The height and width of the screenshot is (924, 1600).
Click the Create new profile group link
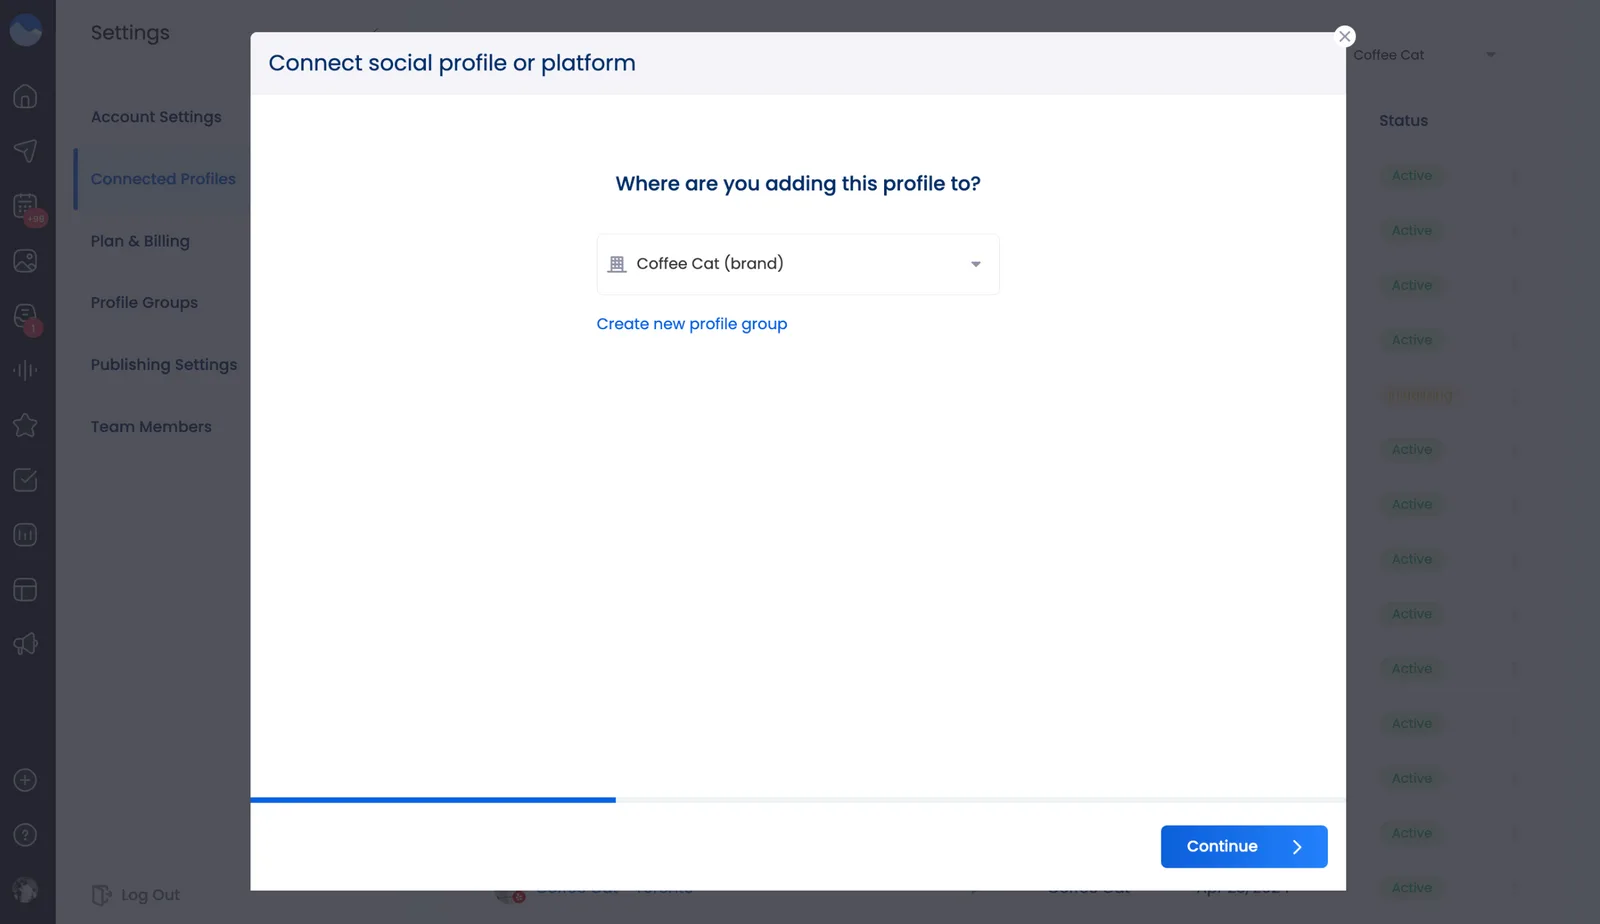691,324
